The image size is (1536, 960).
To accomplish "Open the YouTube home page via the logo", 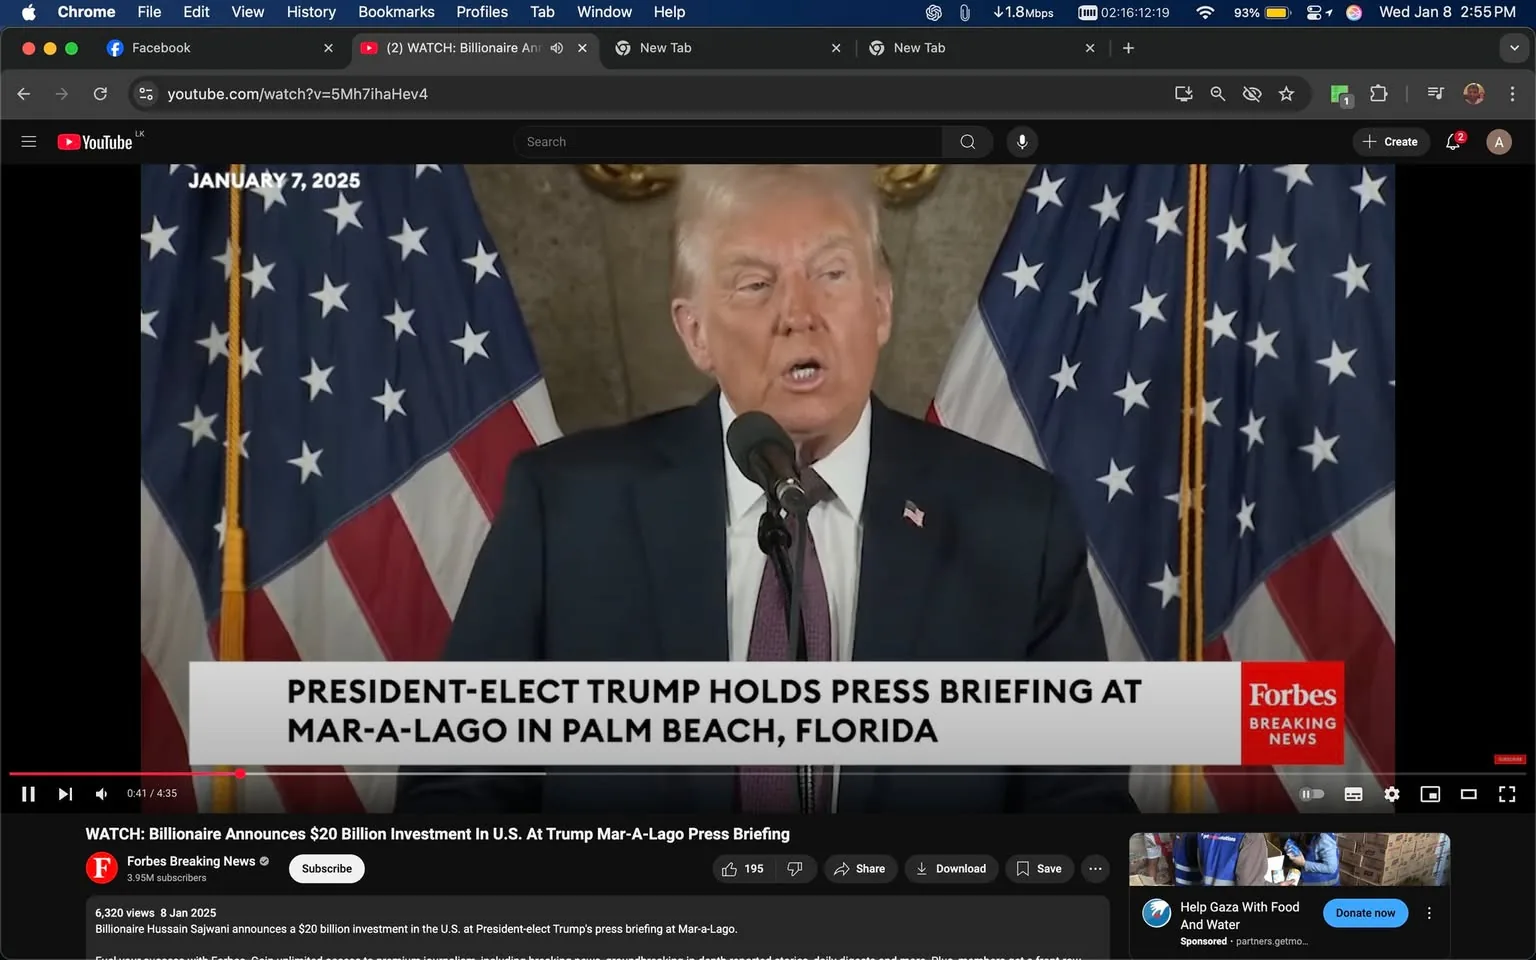I will click(95, 141).
